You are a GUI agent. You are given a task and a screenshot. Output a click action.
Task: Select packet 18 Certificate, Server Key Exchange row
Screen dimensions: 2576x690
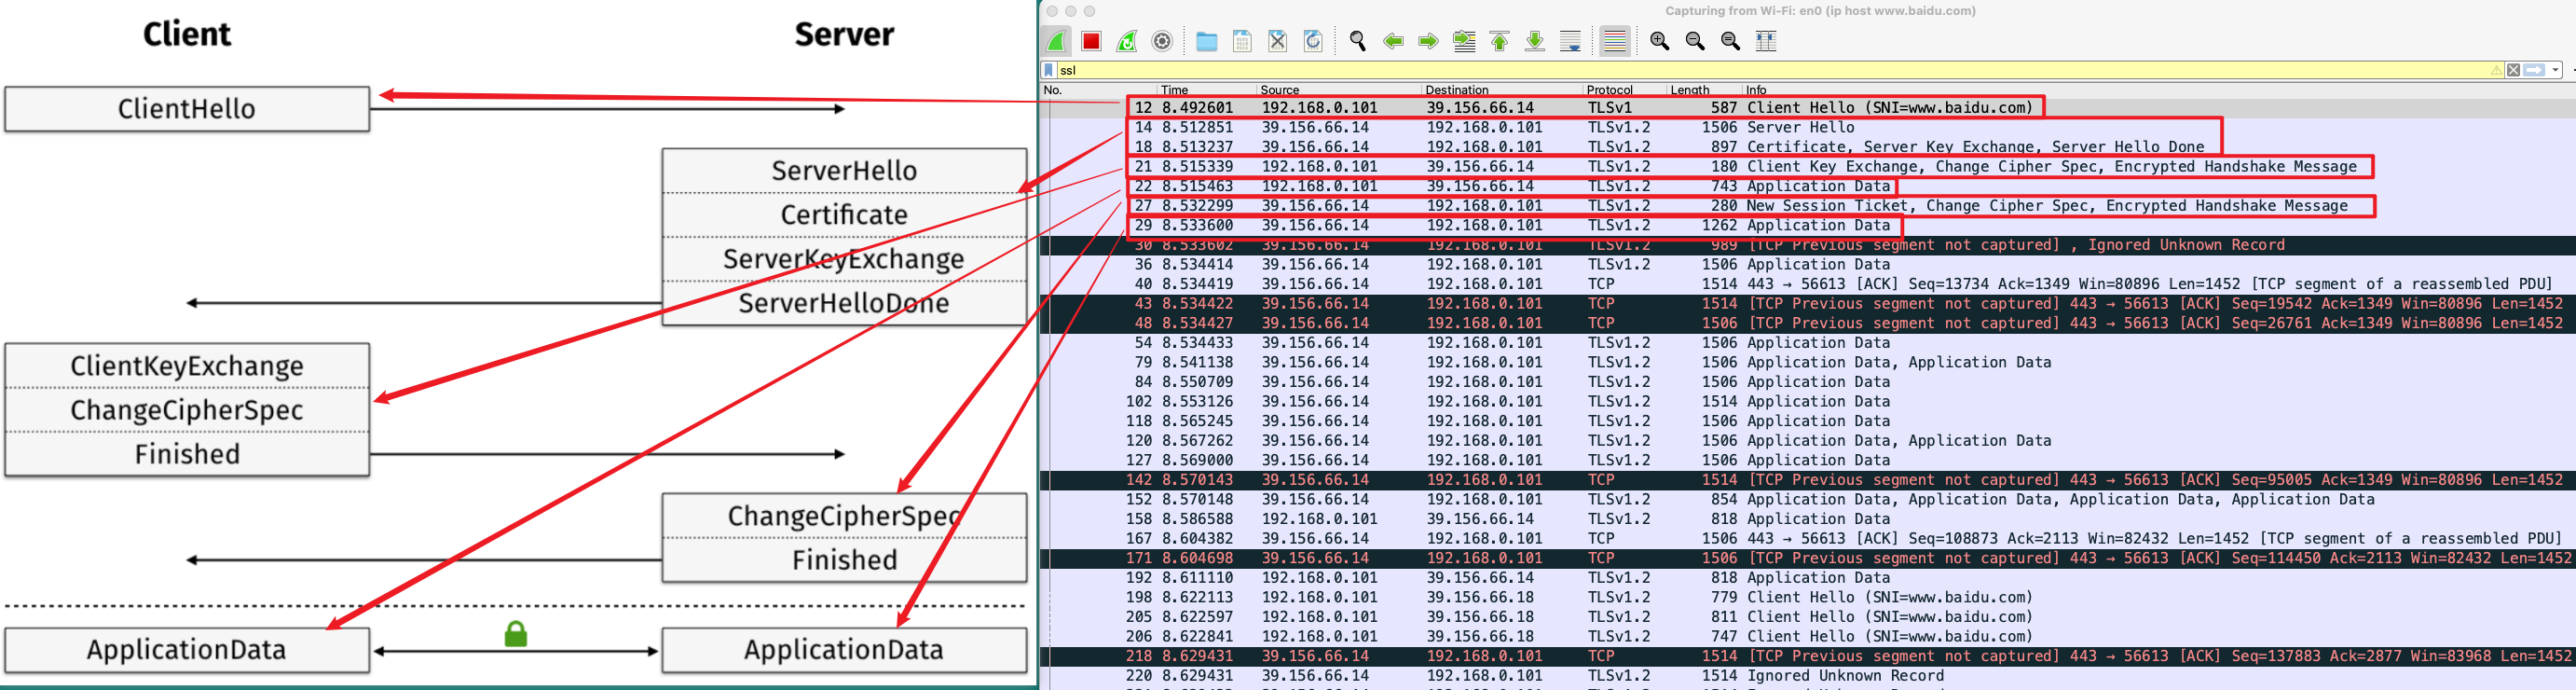click(x=1807, y=147)
